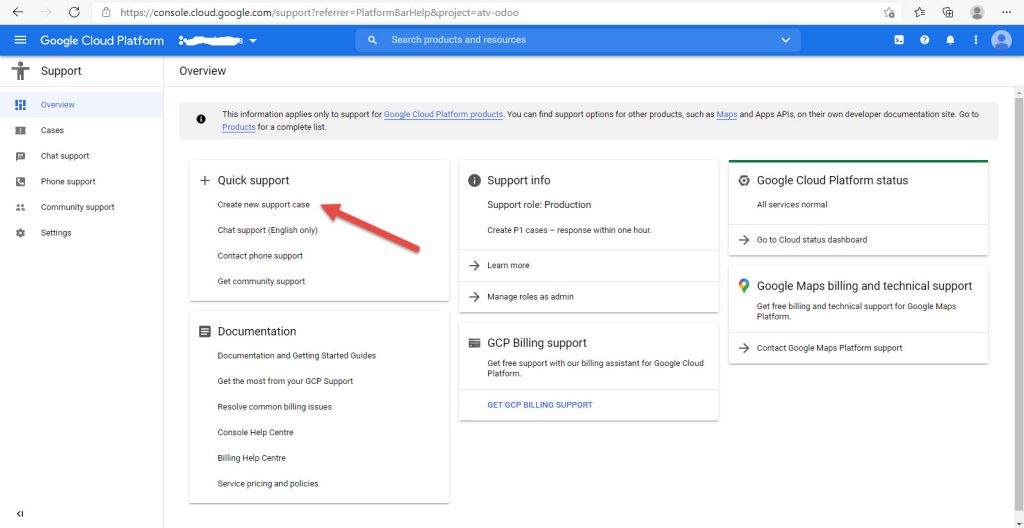
Task: Go to Cloud status dashboard
Action: (812, 239)
